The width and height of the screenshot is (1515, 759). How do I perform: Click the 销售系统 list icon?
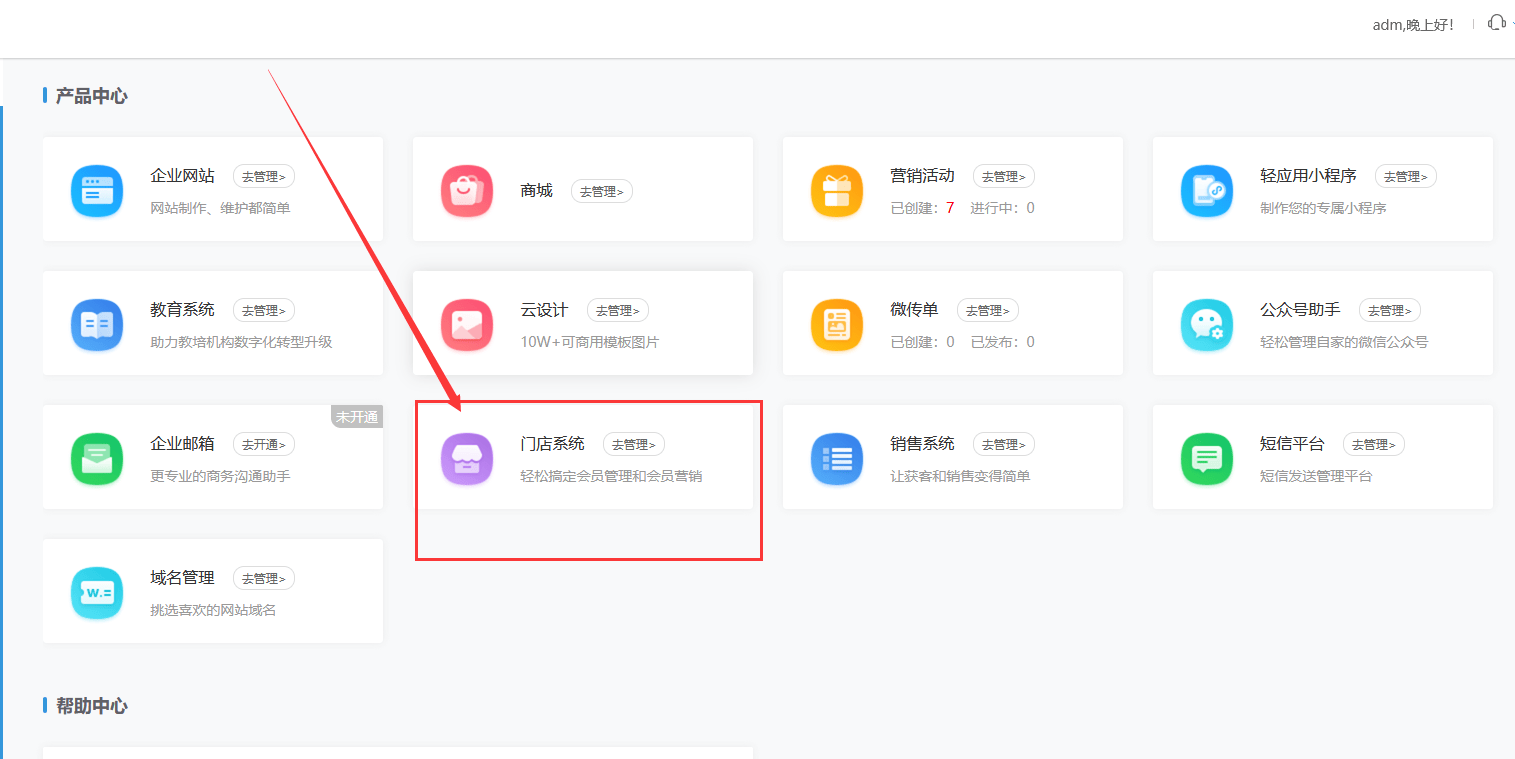(x=836, y=458)
